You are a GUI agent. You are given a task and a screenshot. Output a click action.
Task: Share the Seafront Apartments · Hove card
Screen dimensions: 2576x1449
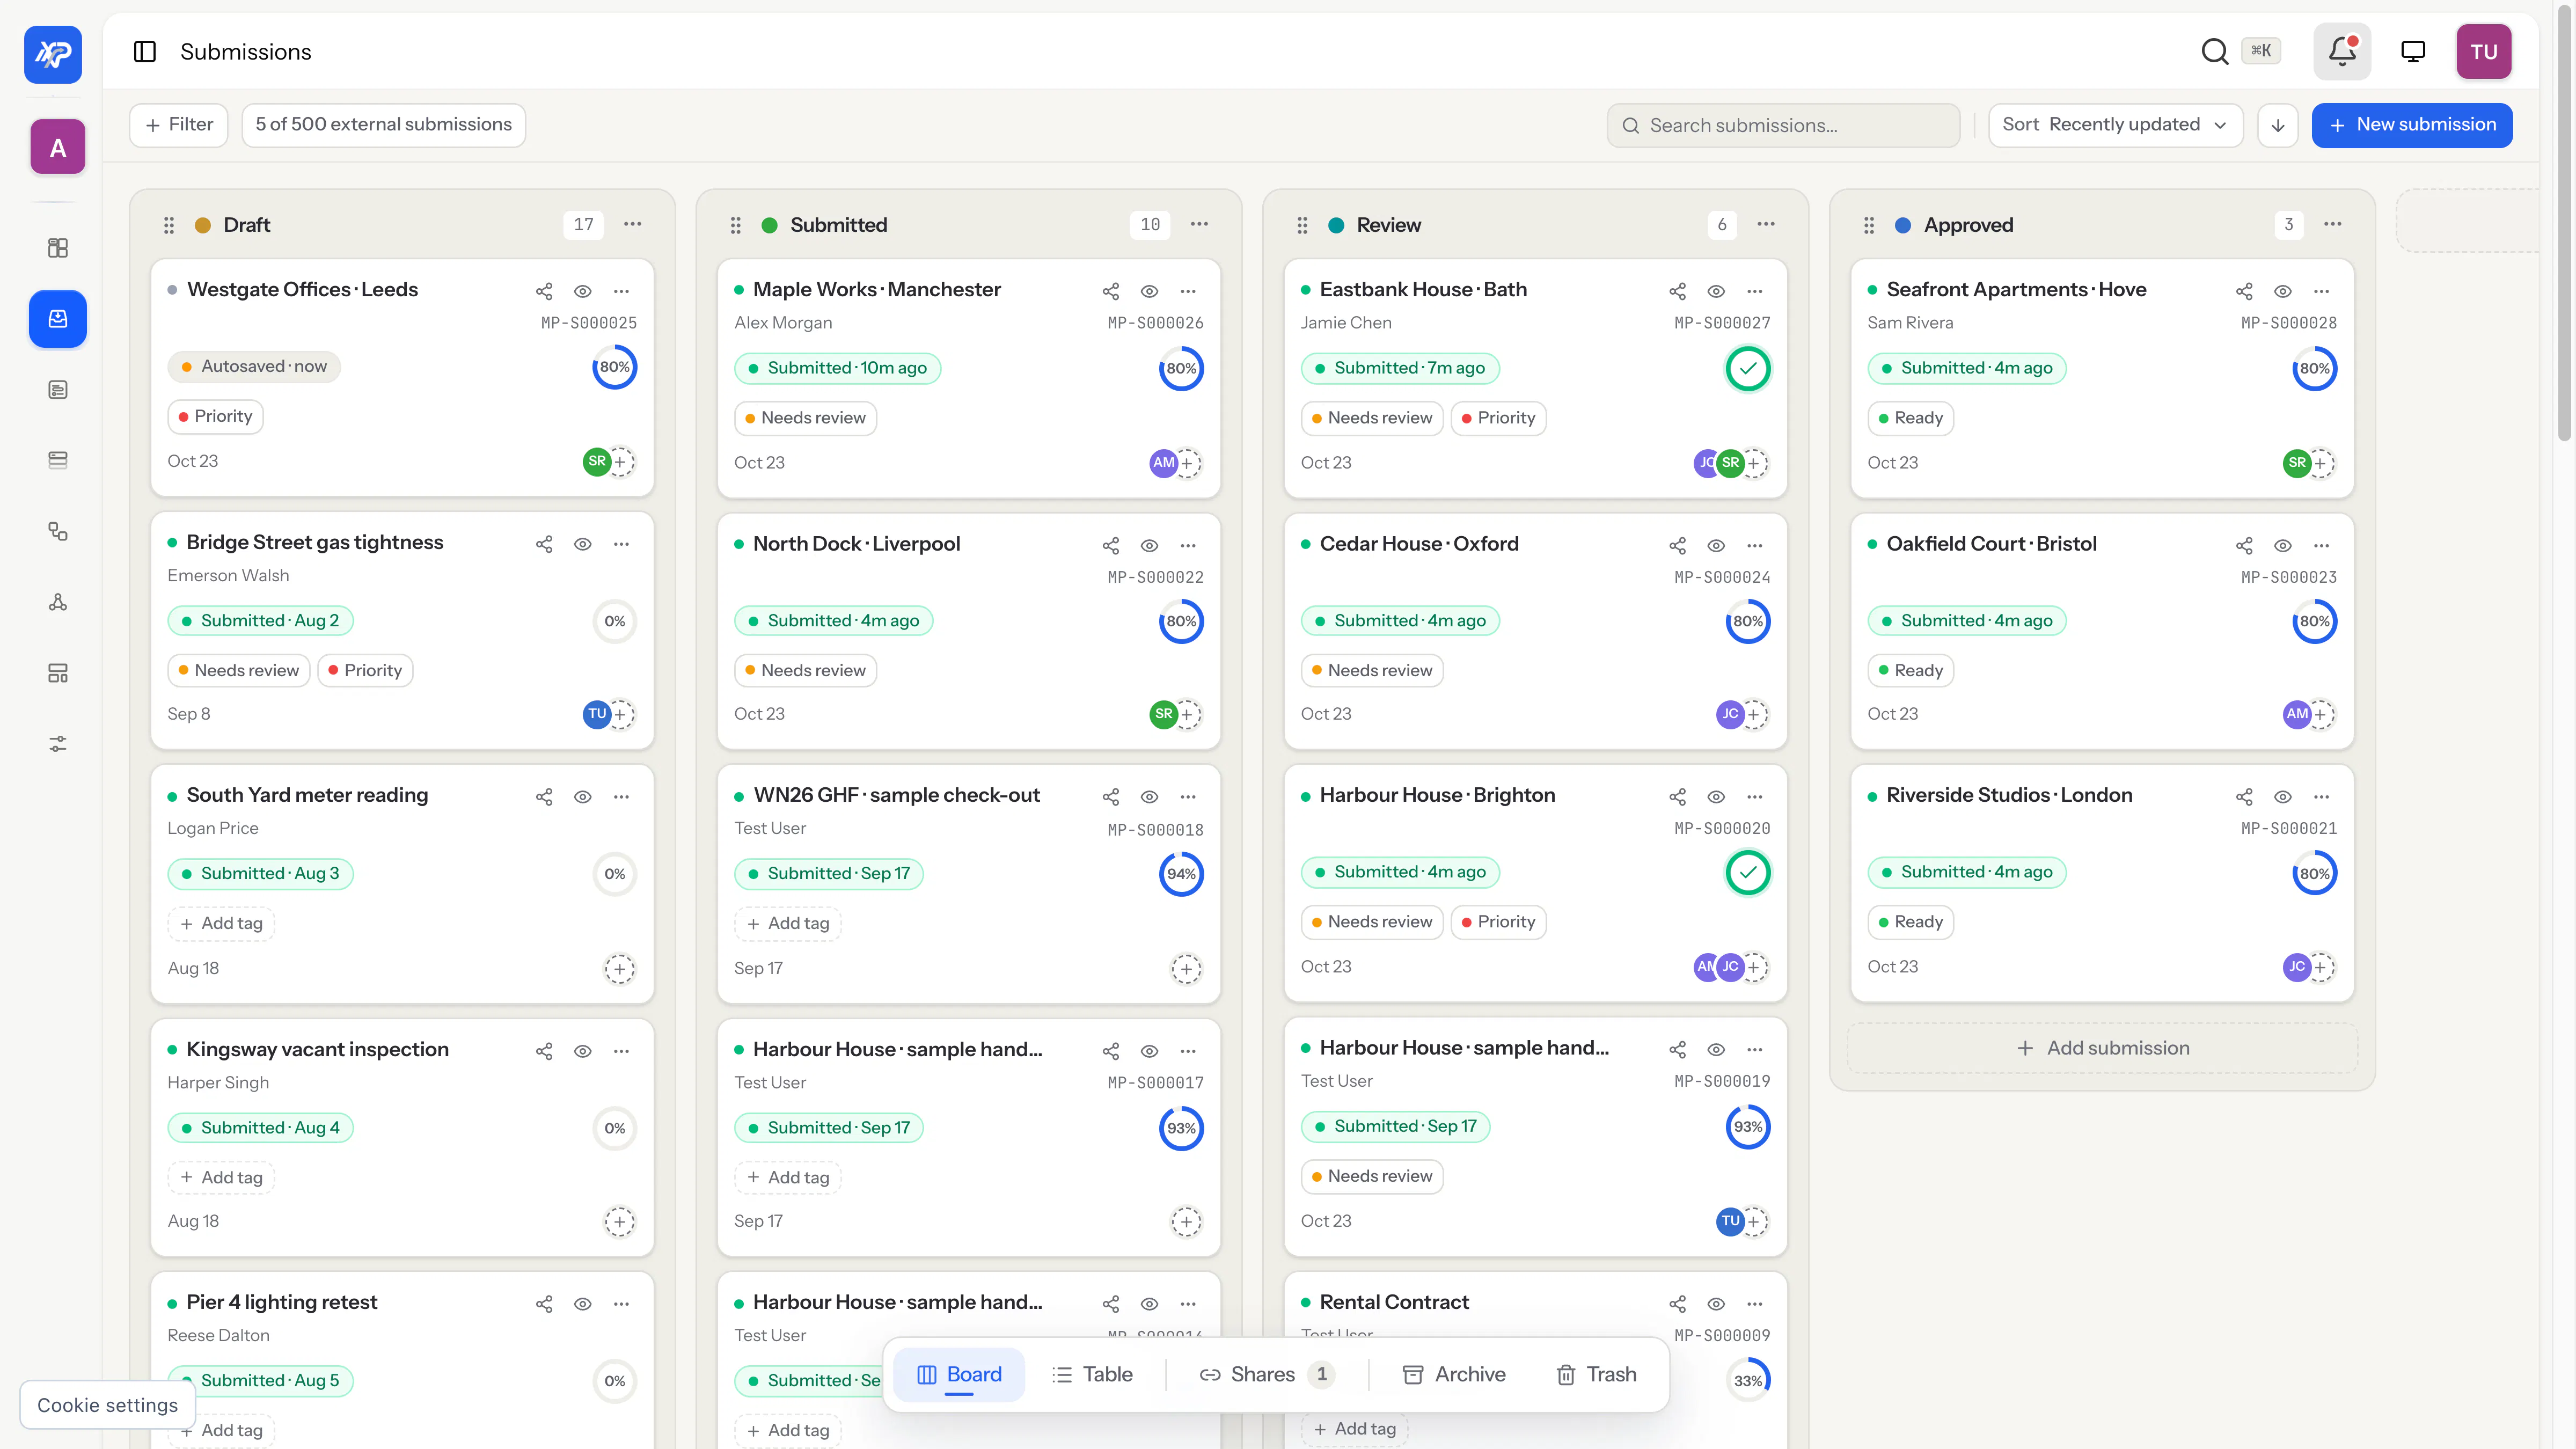(2244, 291)
